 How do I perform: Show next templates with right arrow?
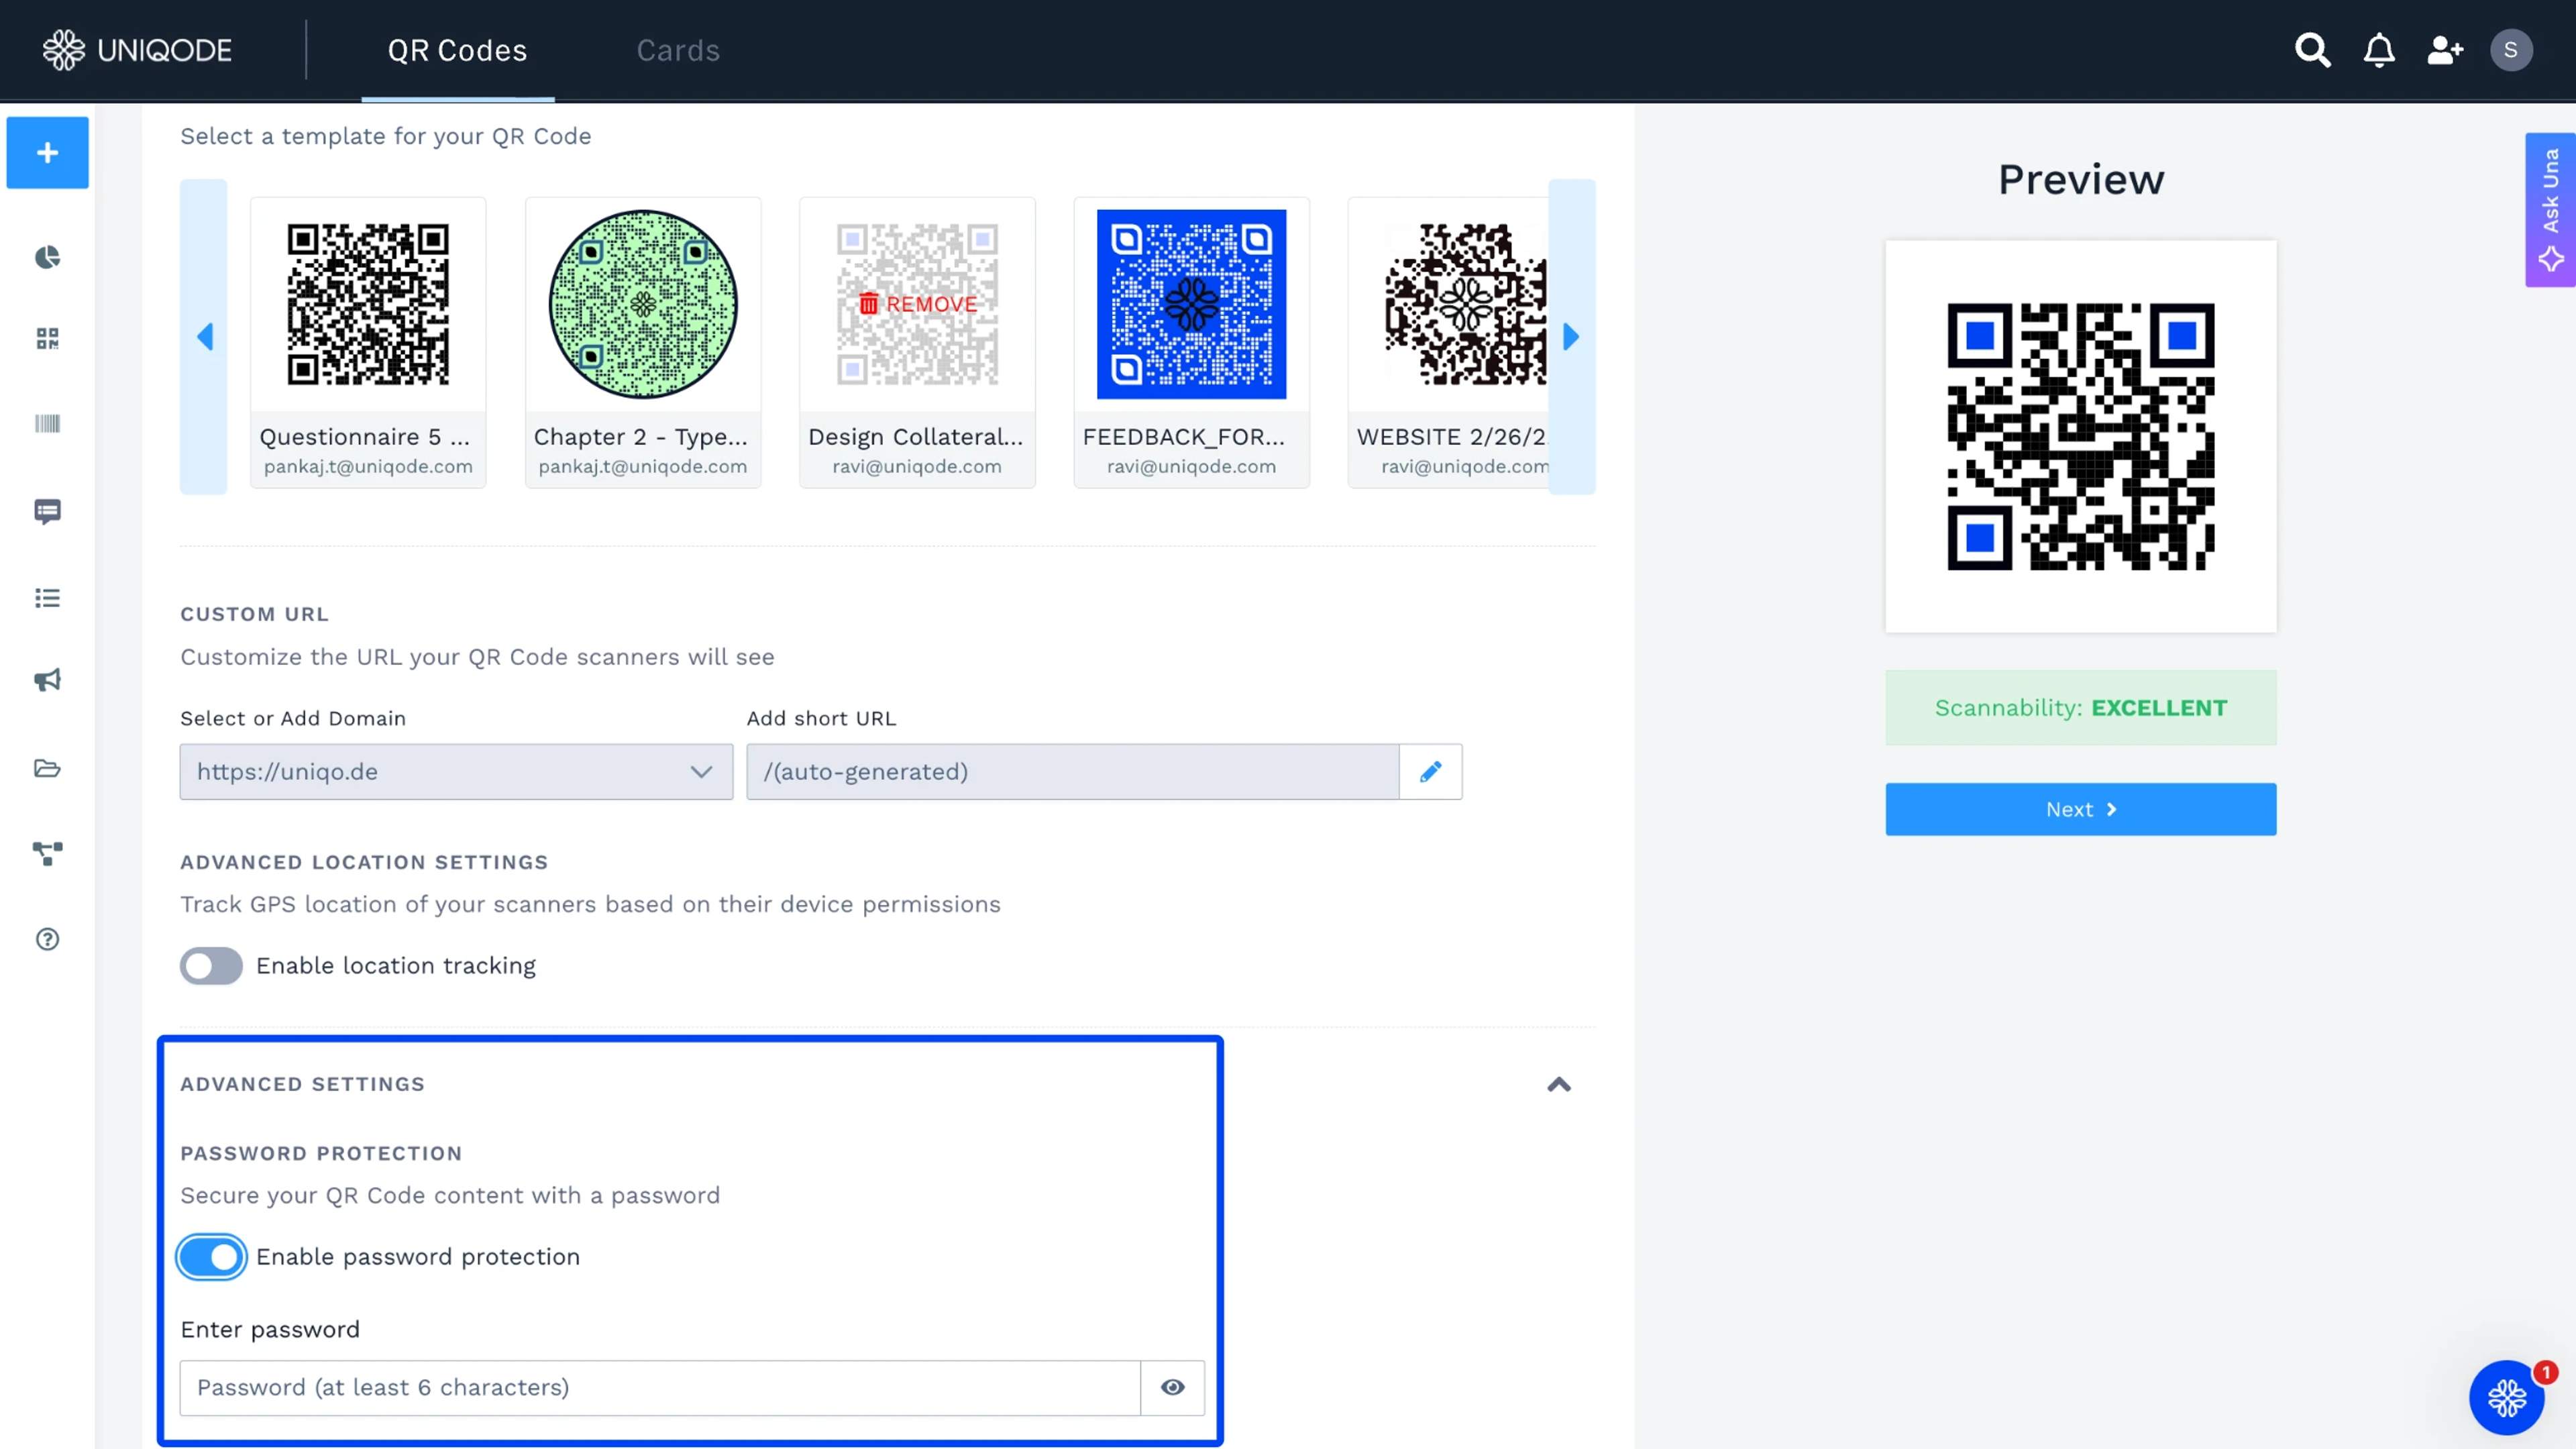pyautogui.click(x=1572, y=337)
